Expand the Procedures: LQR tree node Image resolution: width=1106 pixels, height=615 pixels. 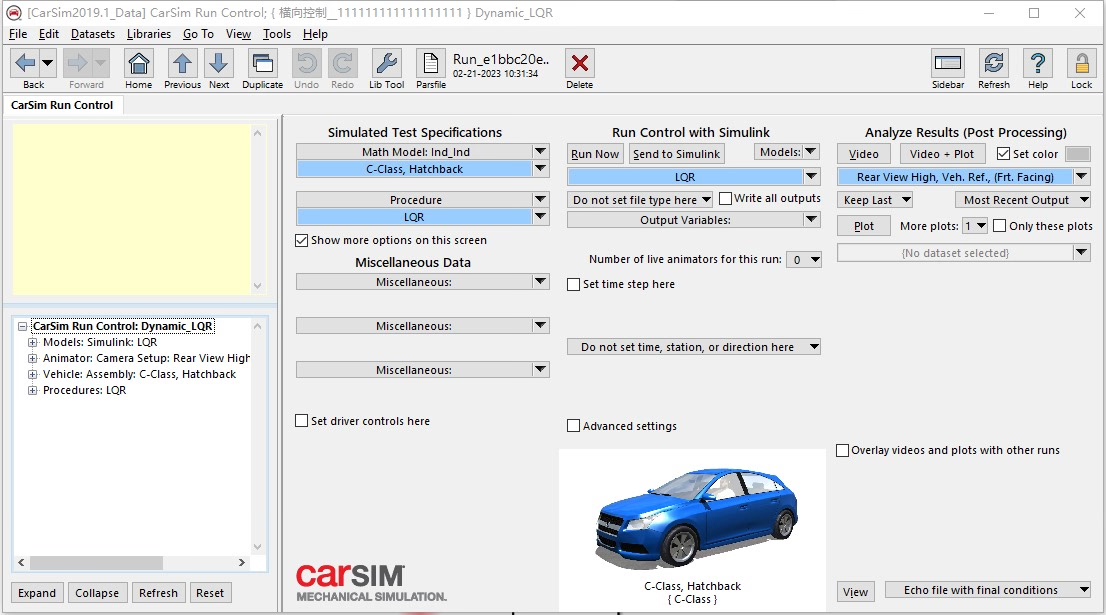32,391
